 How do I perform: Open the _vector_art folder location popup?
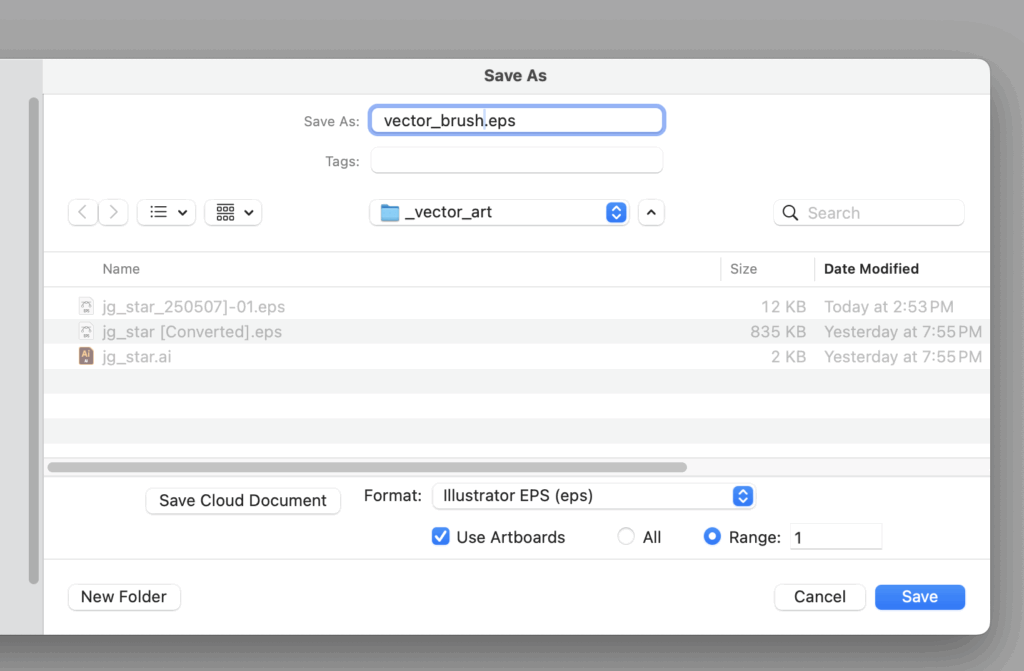pos(498,212)
